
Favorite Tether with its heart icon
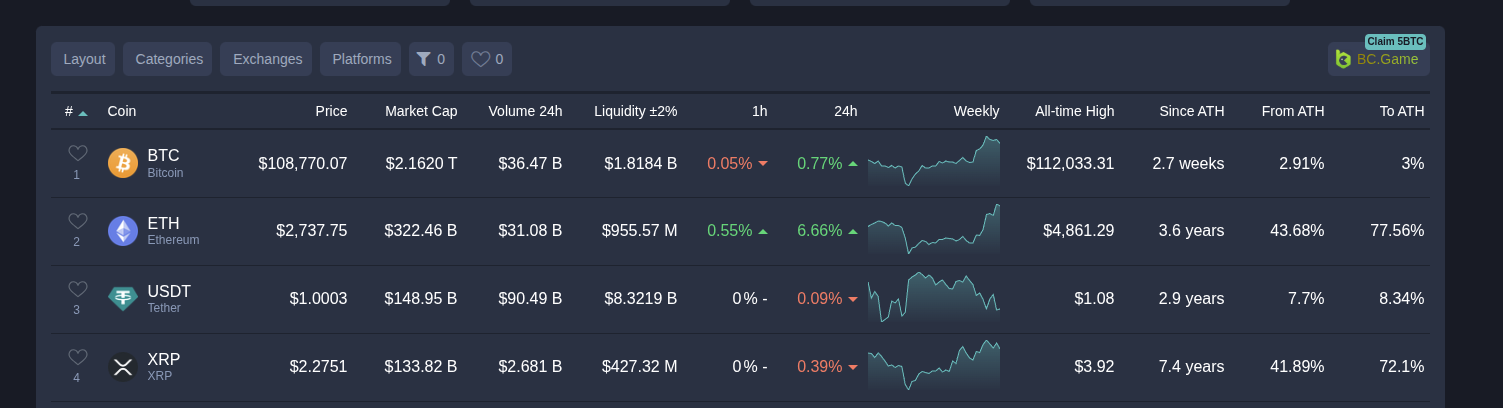[x=78, y=289]
